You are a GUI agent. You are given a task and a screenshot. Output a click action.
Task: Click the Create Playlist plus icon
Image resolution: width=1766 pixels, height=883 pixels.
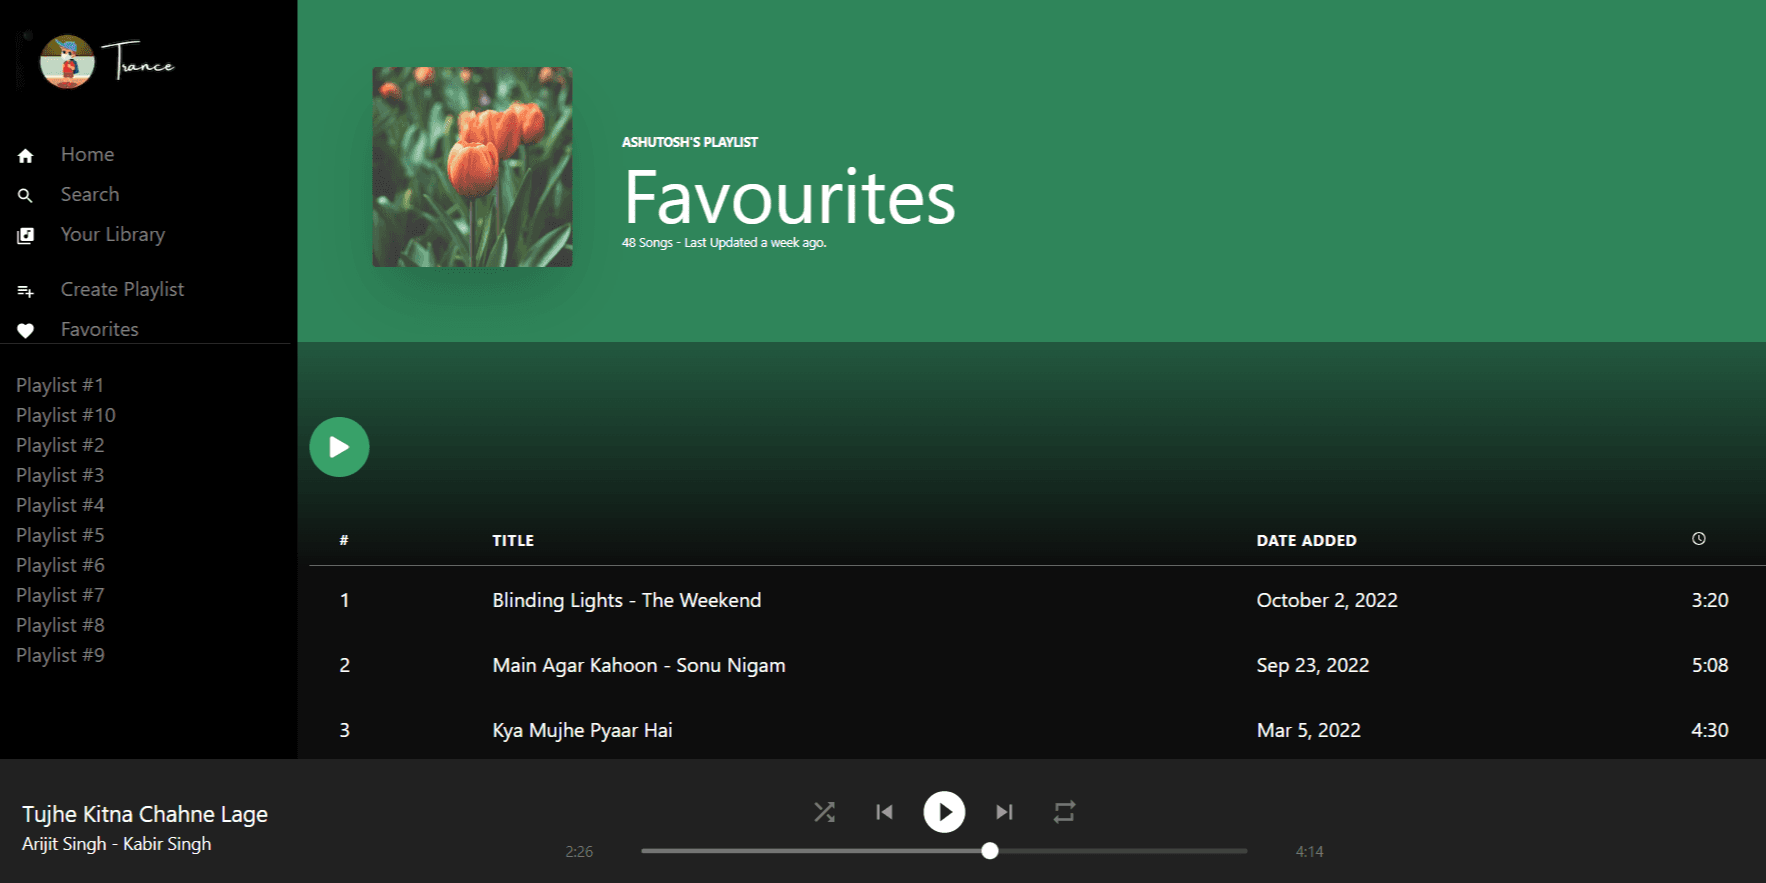click(x=26, y=291)
